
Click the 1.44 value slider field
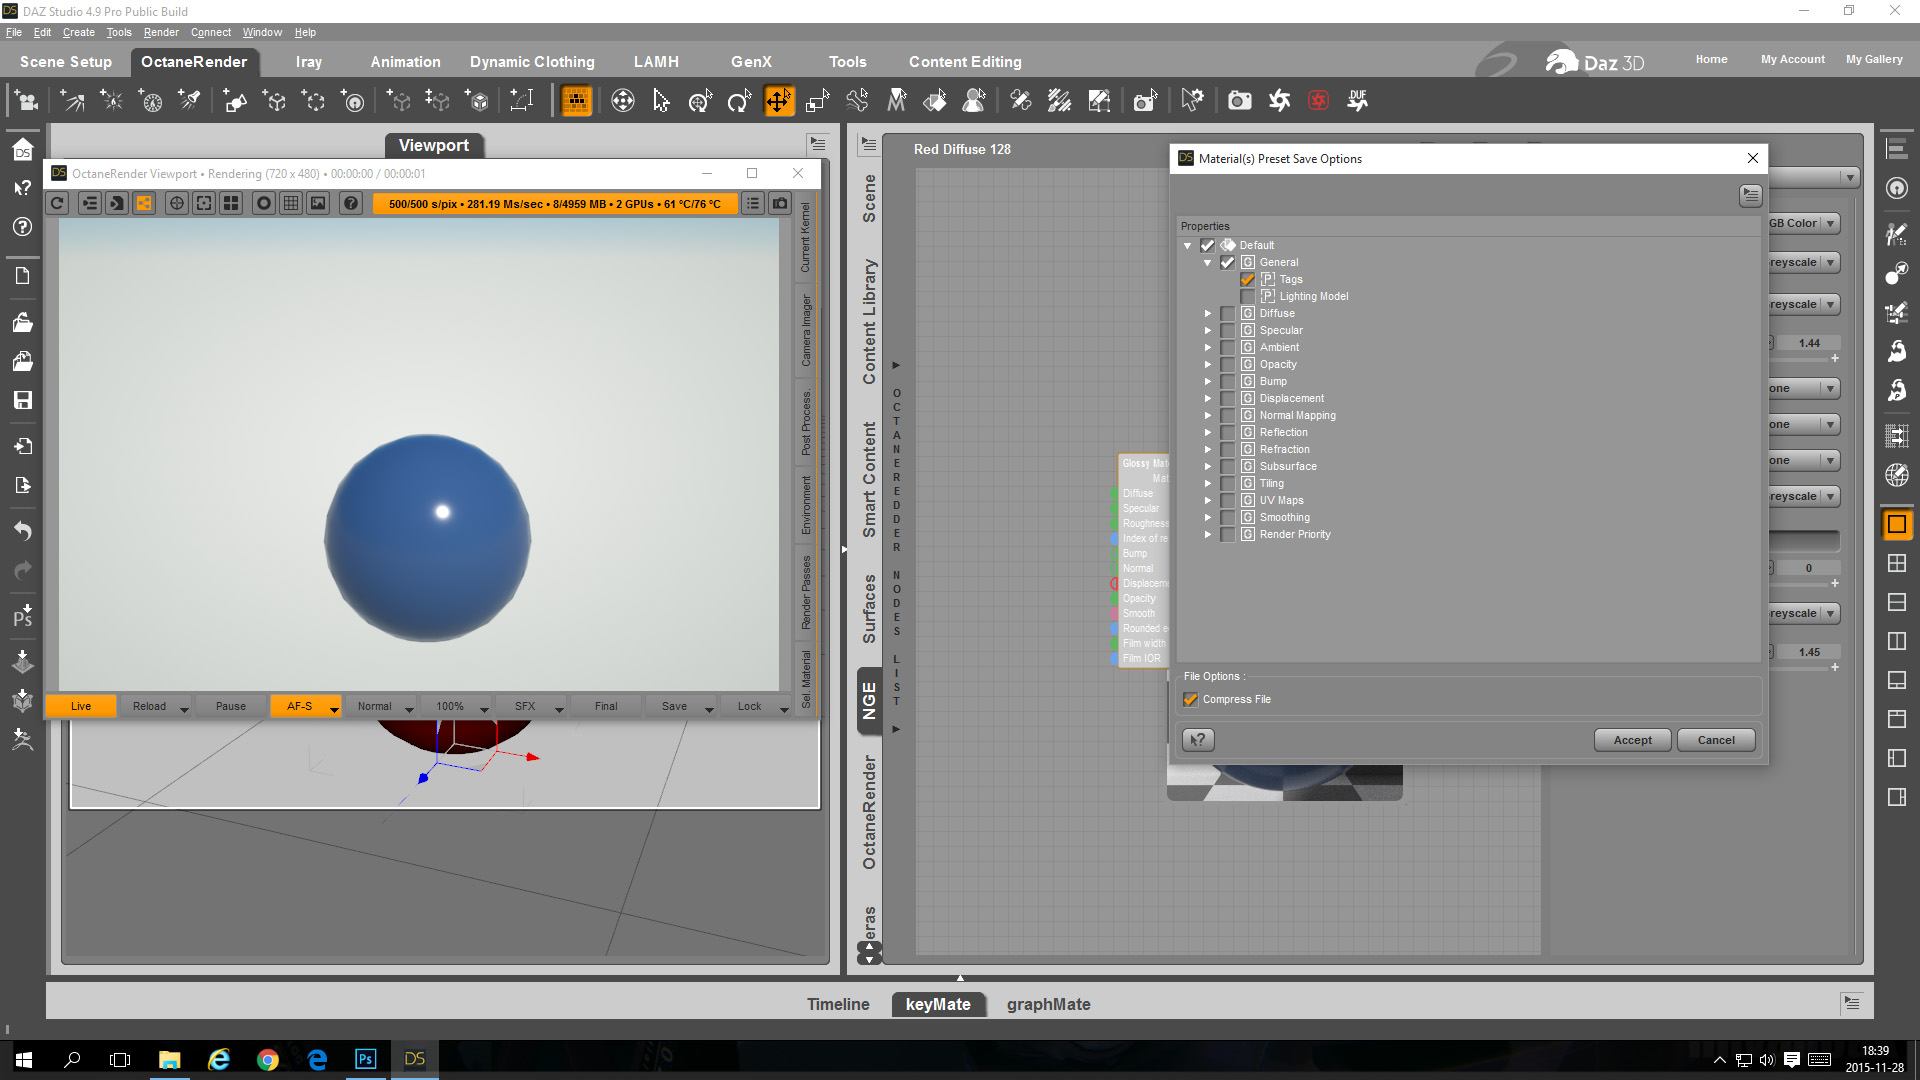[1808, 343]
